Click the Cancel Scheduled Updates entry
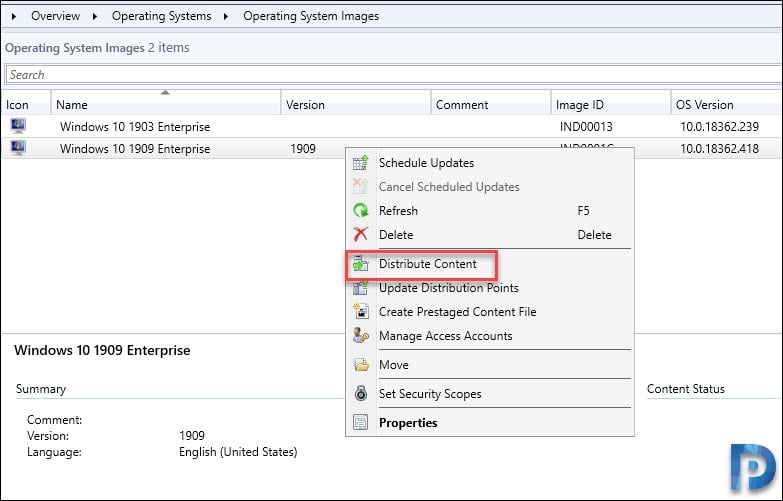The width and height of the screenshot is (783, 501). (490, 187)
